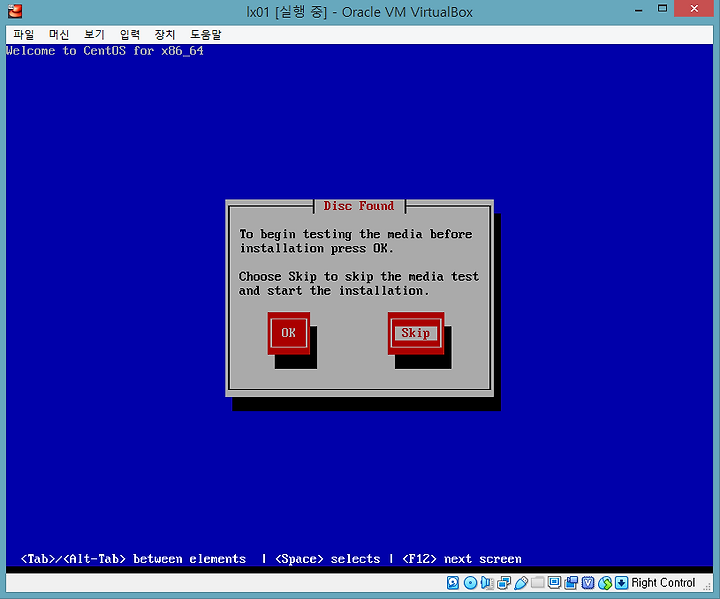Click the optical disc status icon
720x599 pixels.
coord(470,583)
